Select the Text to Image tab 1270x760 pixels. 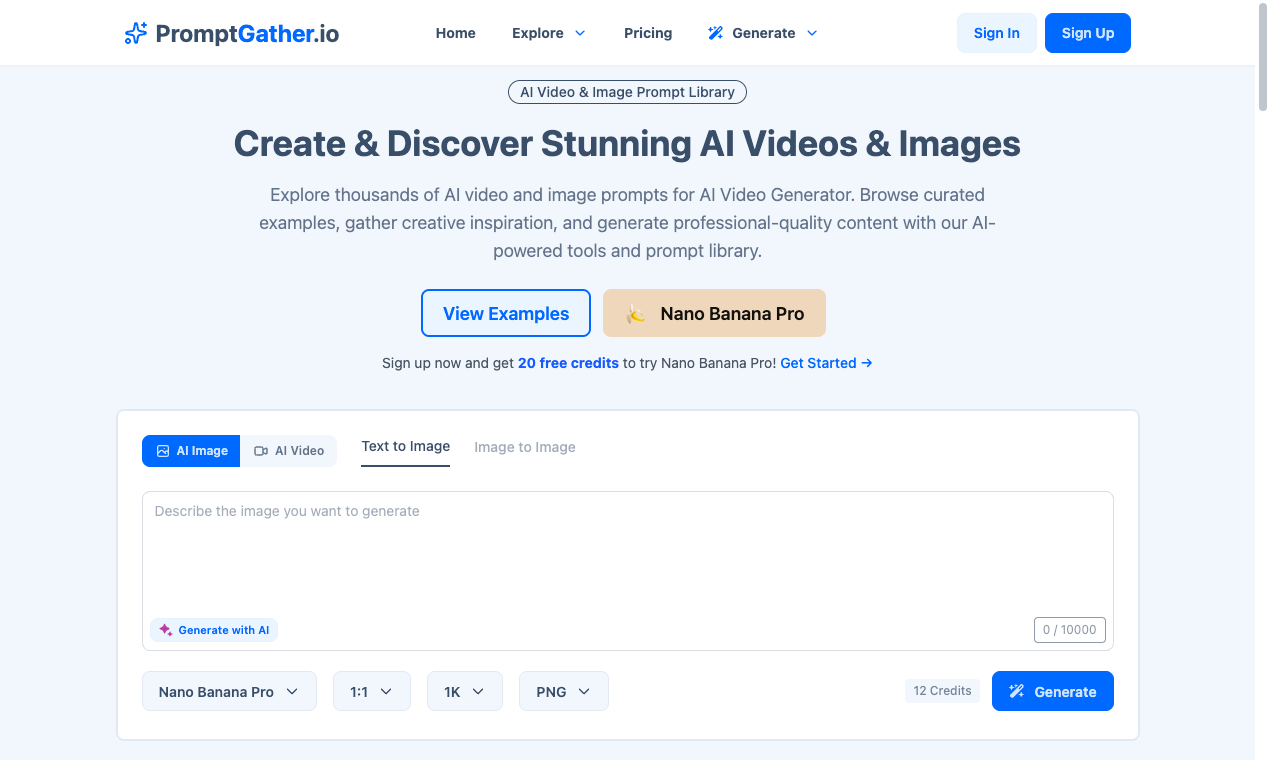coord(405,447)
